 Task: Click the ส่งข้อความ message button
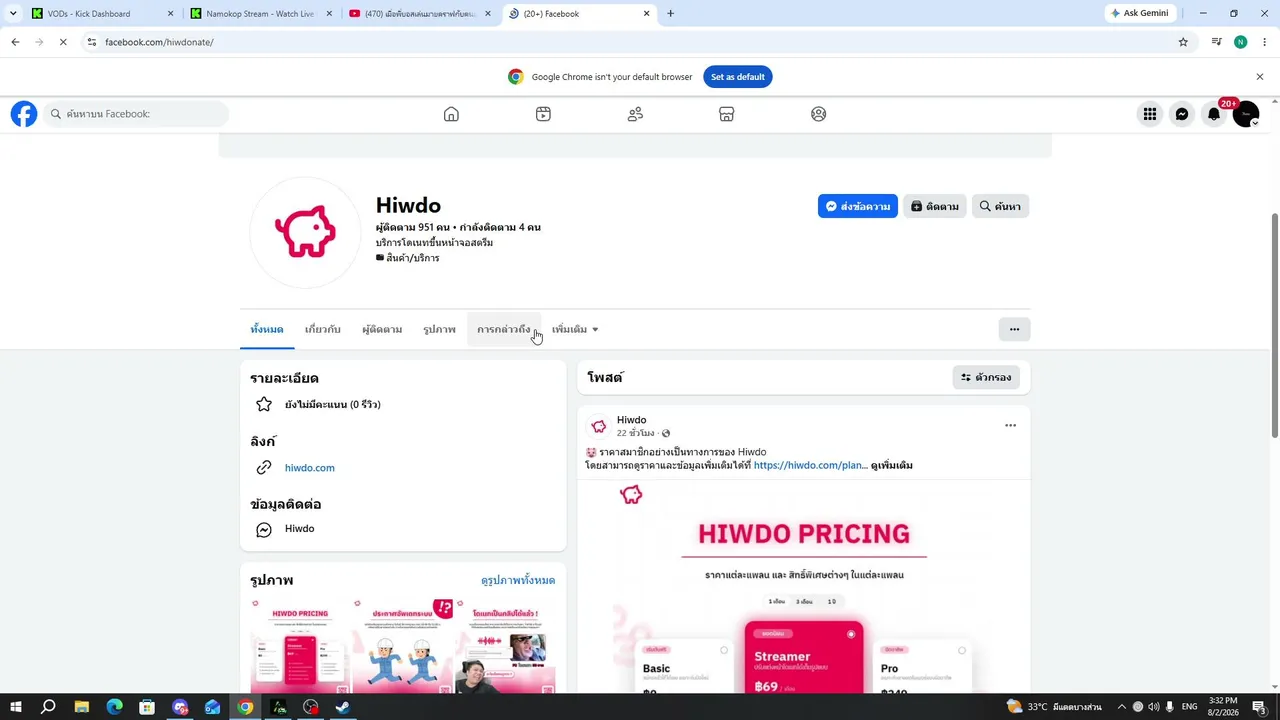858,206
